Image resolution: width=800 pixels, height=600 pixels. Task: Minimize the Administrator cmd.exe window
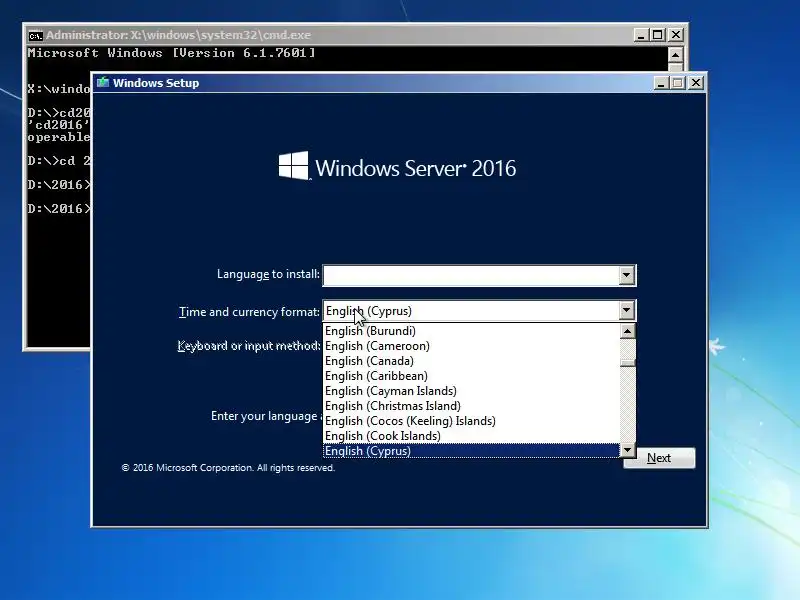(x=641, y=35)
